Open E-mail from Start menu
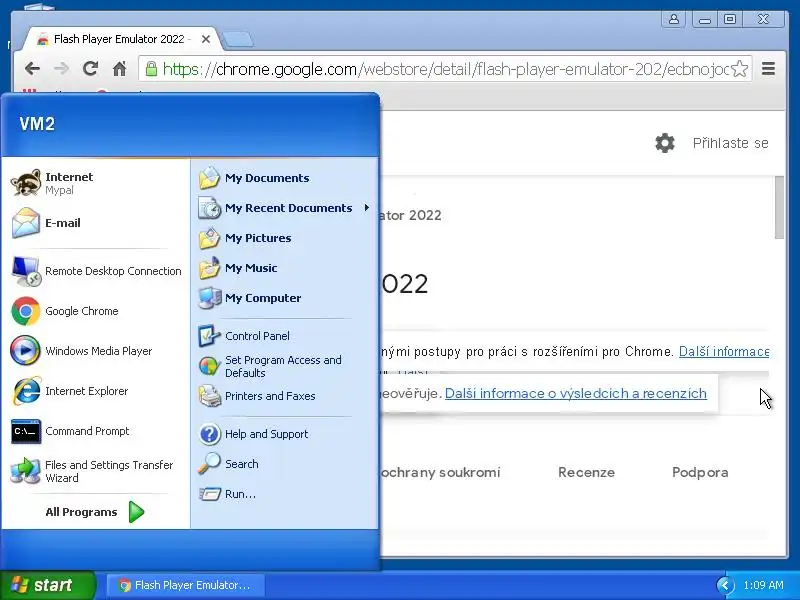Viewport: 800px width, 600px height. 96,223
